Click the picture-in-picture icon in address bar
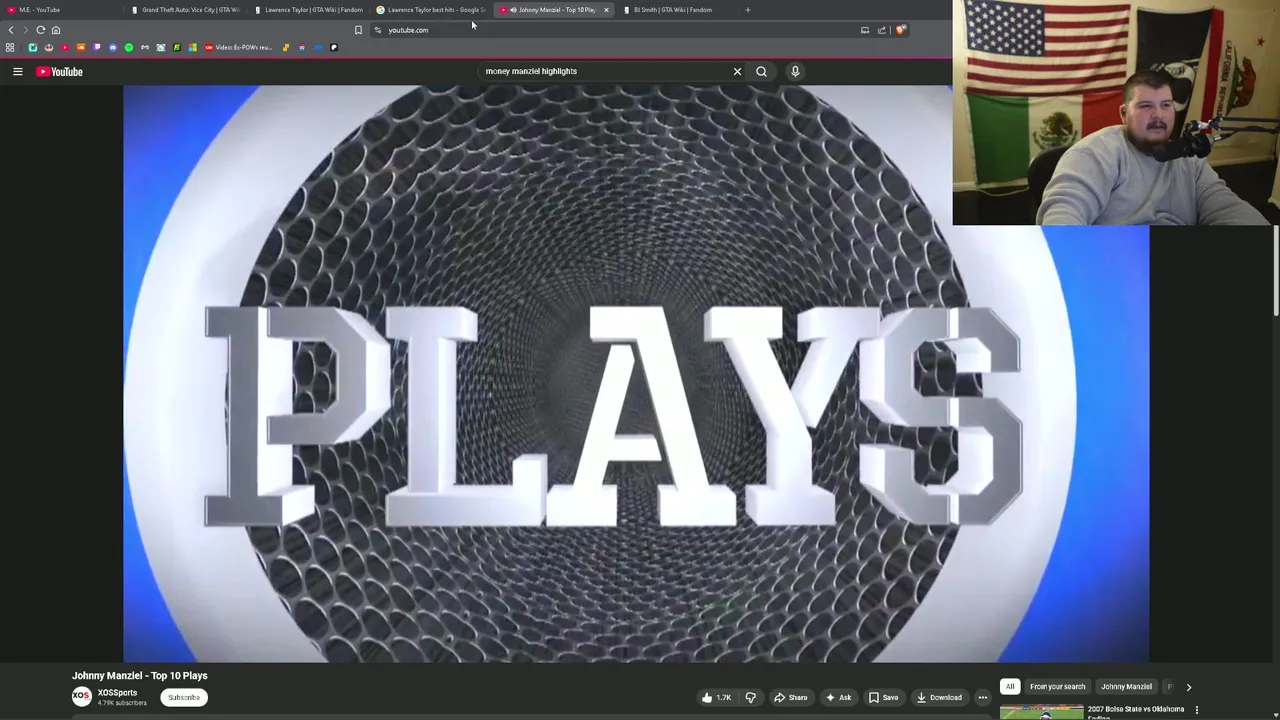The width and height of the screenshot is (1280, 720). [865, 30]
